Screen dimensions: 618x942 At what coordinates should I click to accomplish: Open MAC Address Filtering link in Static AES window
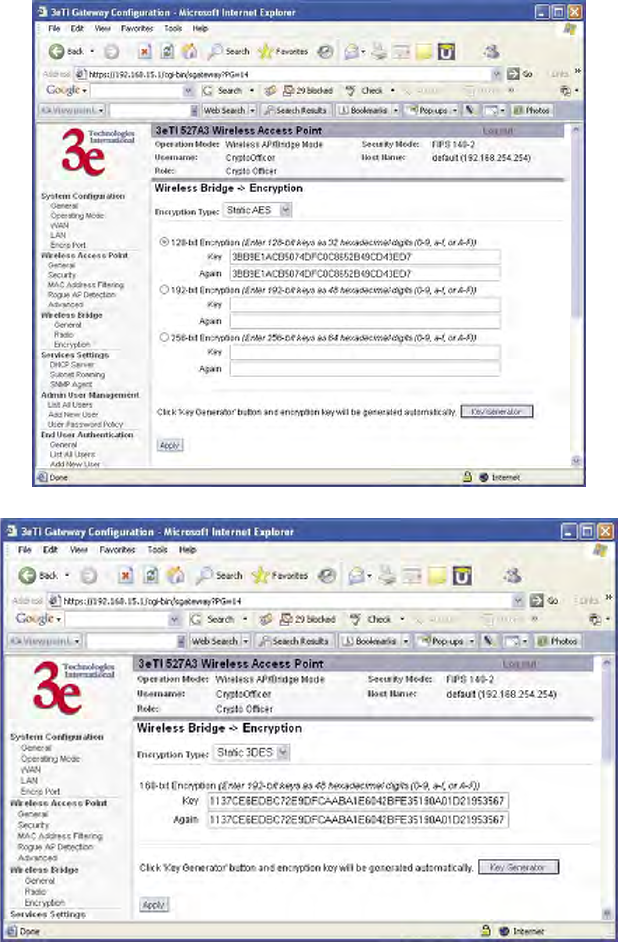(x=86, y=285)
